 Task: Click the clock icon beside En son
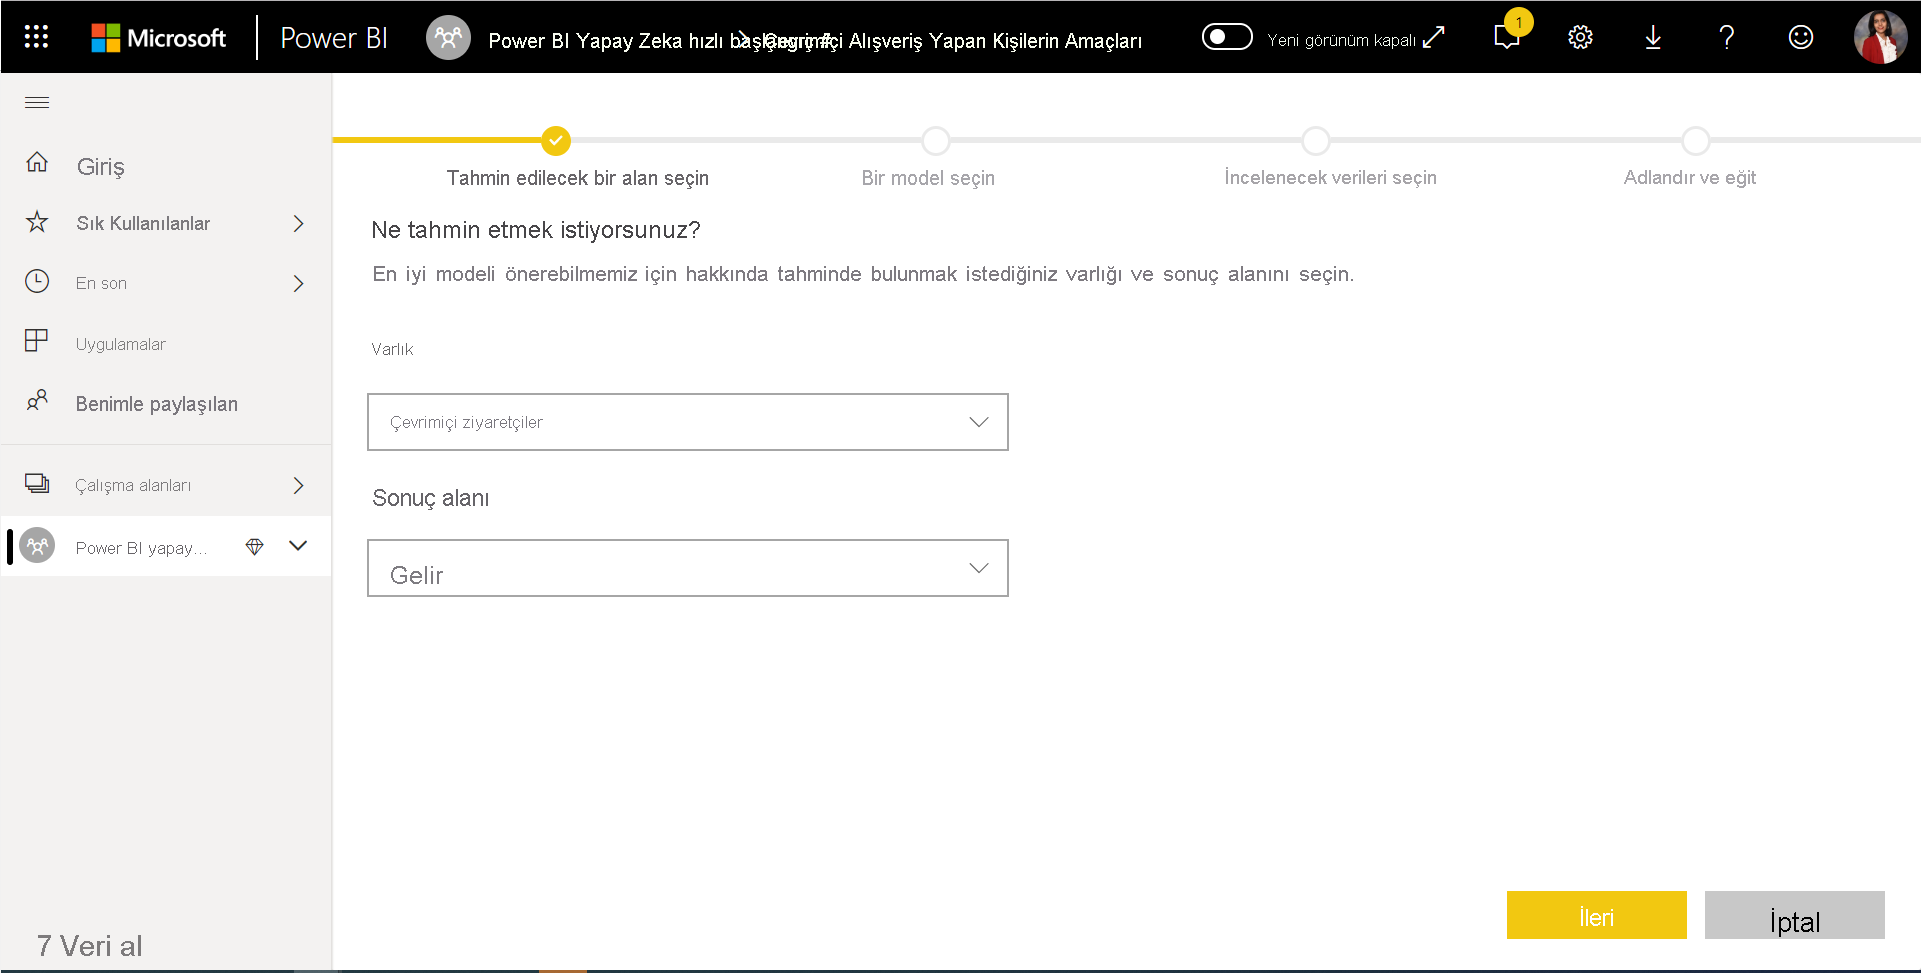pyautogui.click(x=37, y=281)
